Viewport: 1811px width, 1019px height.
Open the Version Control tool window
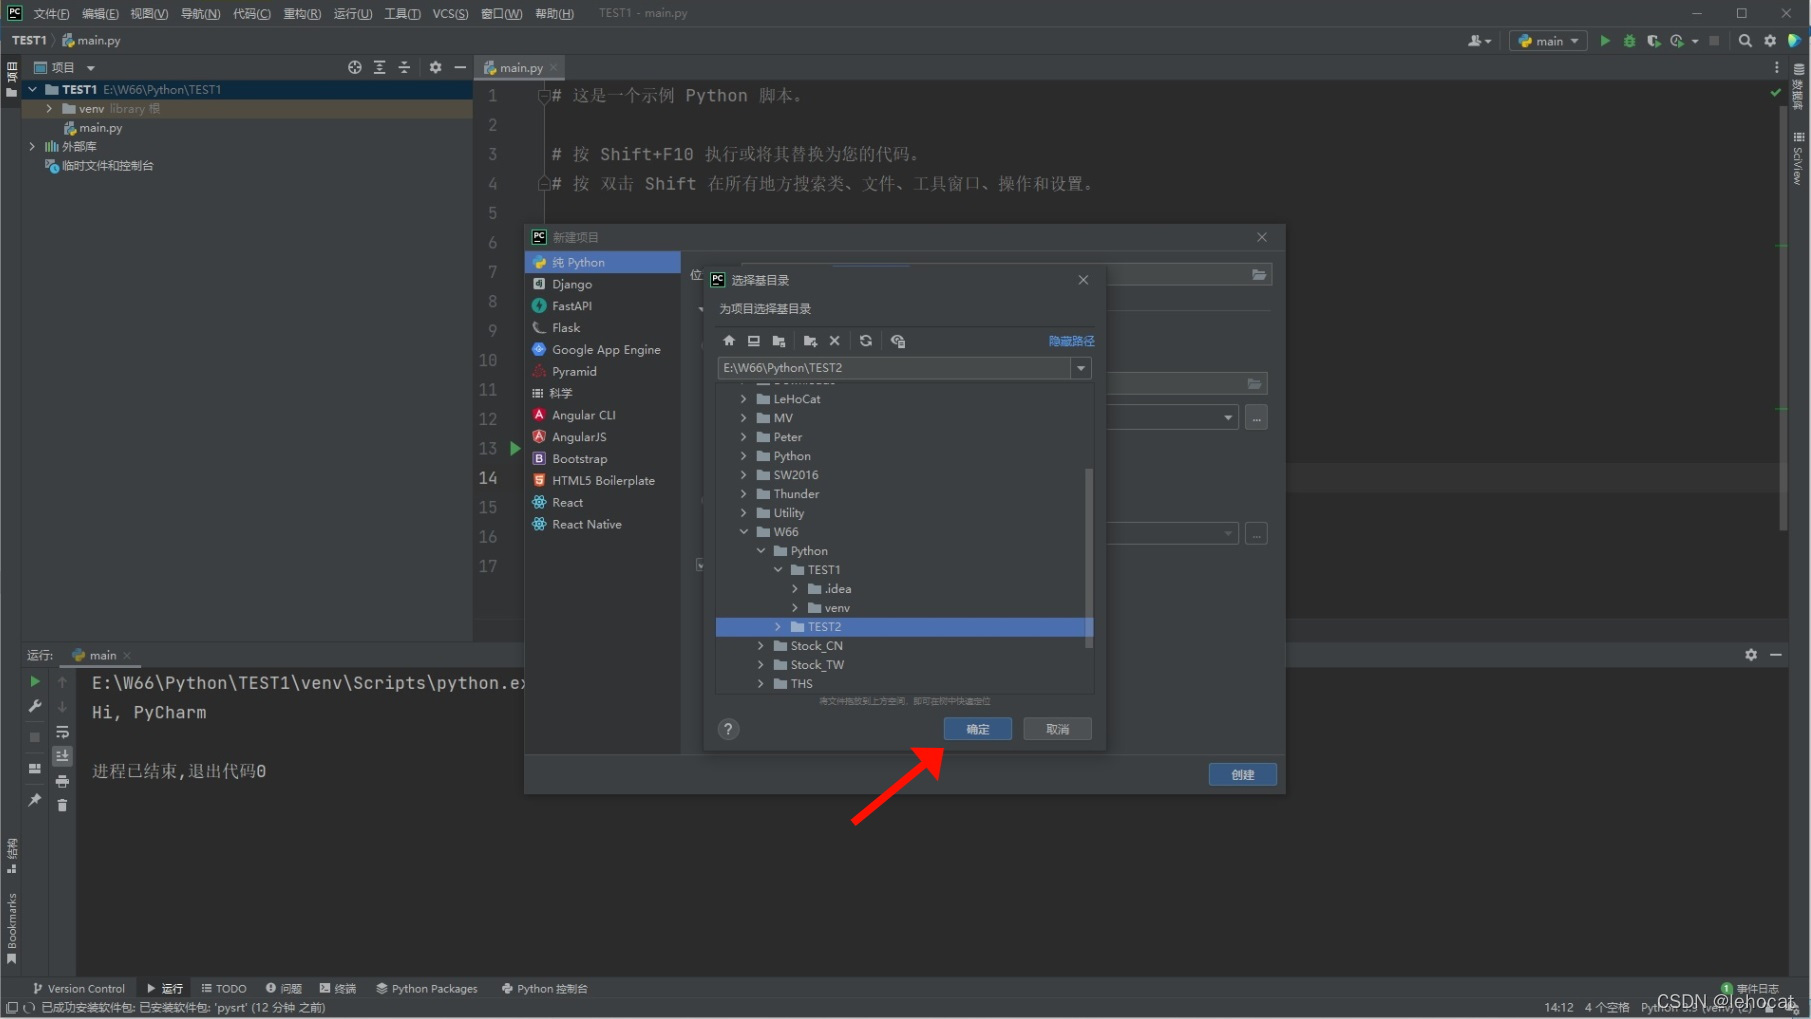[79, 988]
